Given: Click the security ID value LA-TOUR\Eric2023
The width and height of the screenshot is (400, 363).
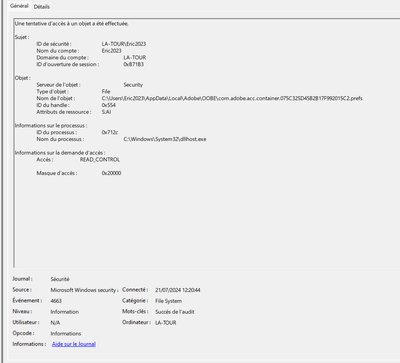Looking at the screenshot, I should point(124,44).
